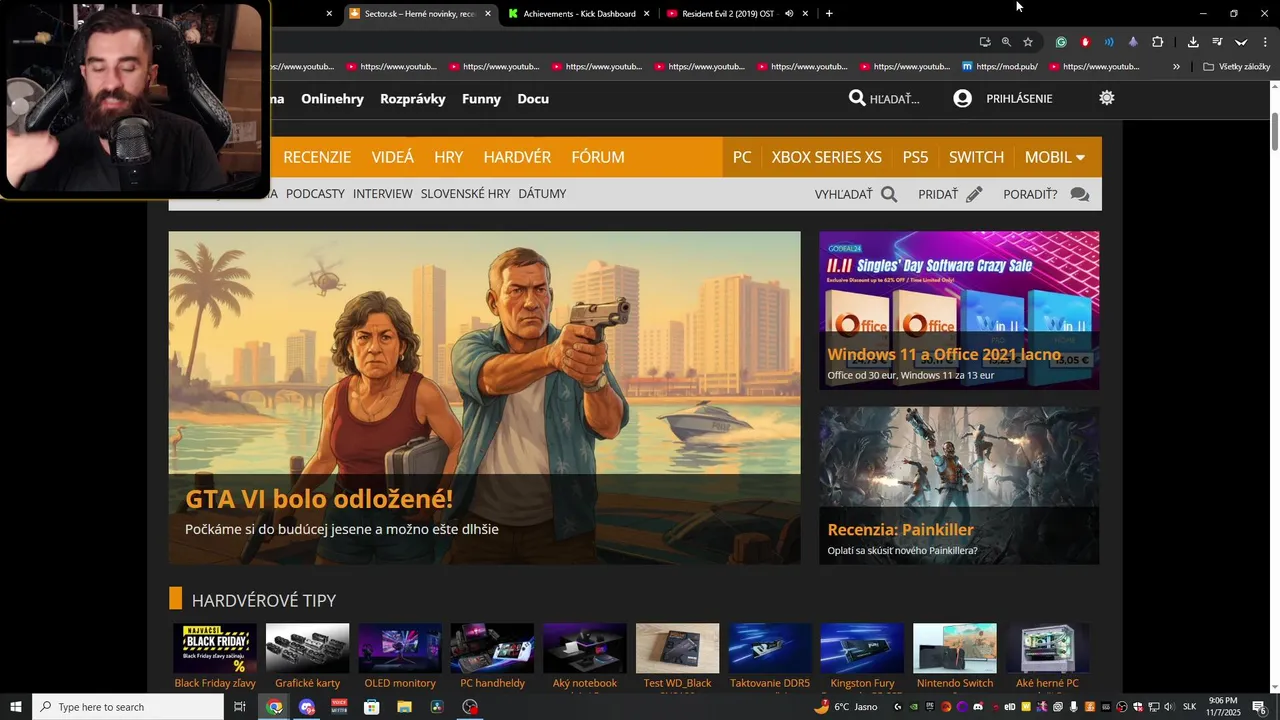Mute the Resident Evil 2 tab speaker icon
1280x720 pixels.
click(789, 14)
